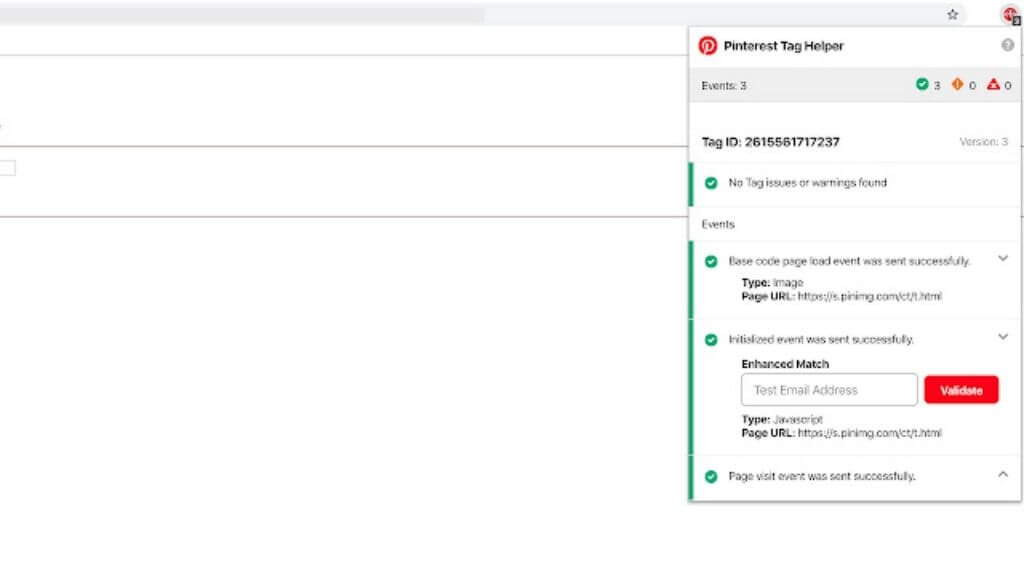Image resolution: width=1024 pixels, height=576 pixels.
Task: Expand the Page visit event details
Action: pos(1003,475)
